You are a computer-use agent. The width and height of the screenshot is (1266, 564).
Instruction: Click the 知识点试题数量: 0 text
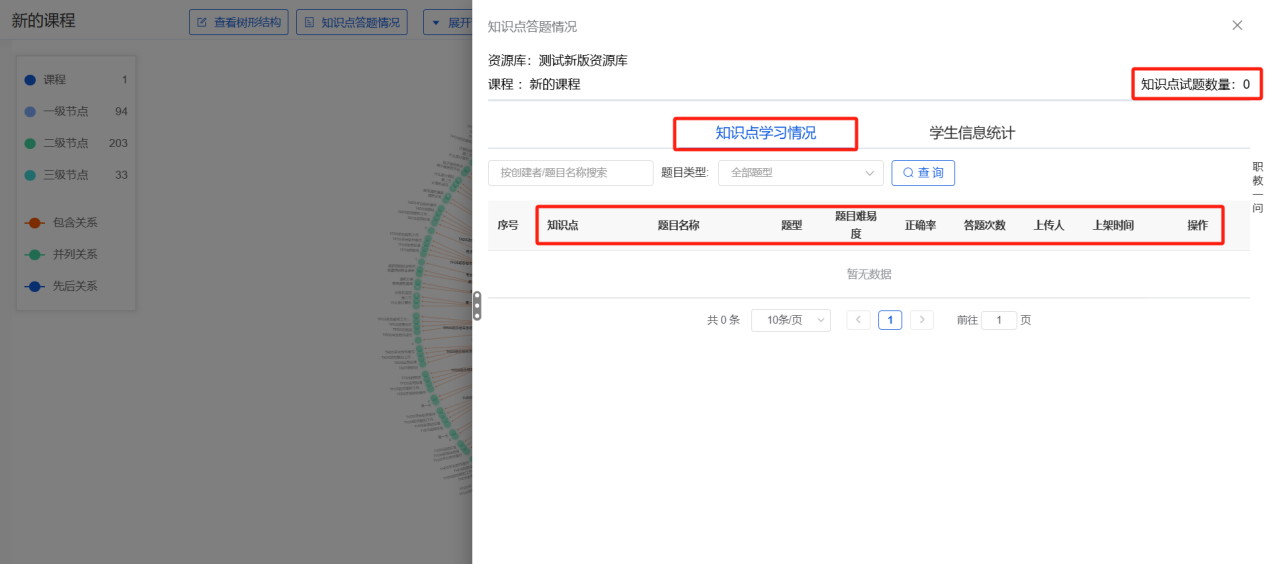click(1195, 85)
